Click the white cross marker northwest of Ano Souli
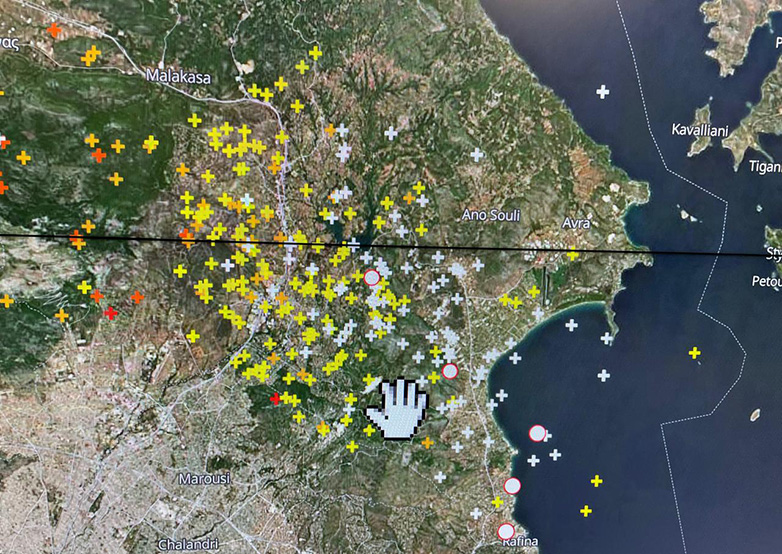This screenshot has width=782, height=554. (391, 132)
